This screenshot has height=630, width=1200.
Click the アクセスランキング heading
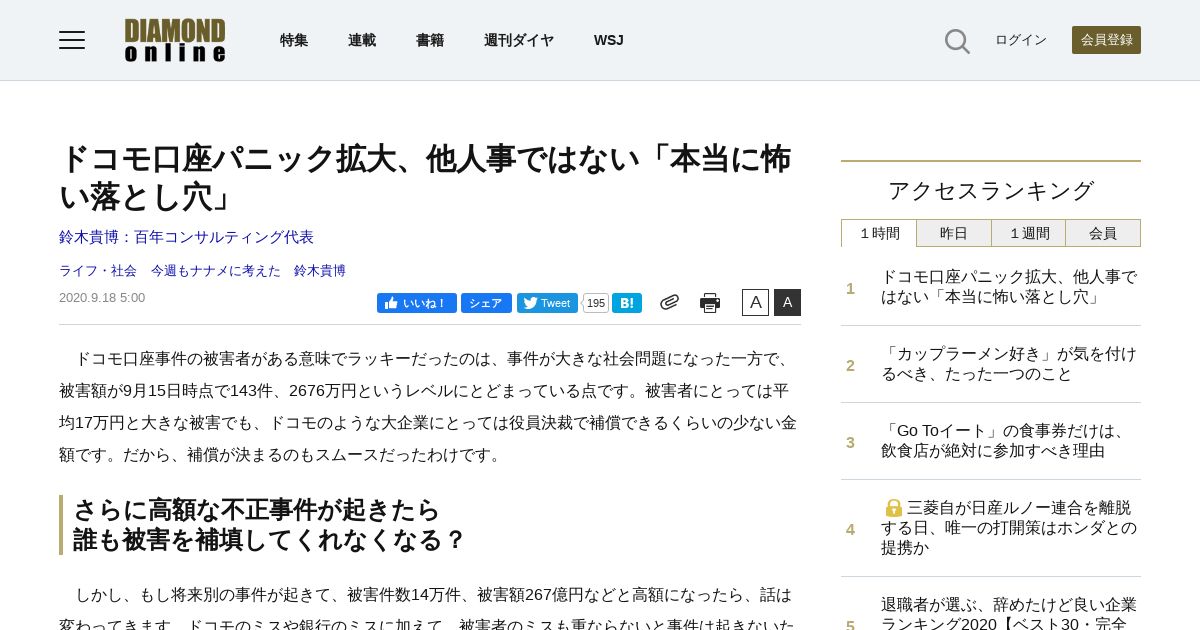(x=991, y=190)
